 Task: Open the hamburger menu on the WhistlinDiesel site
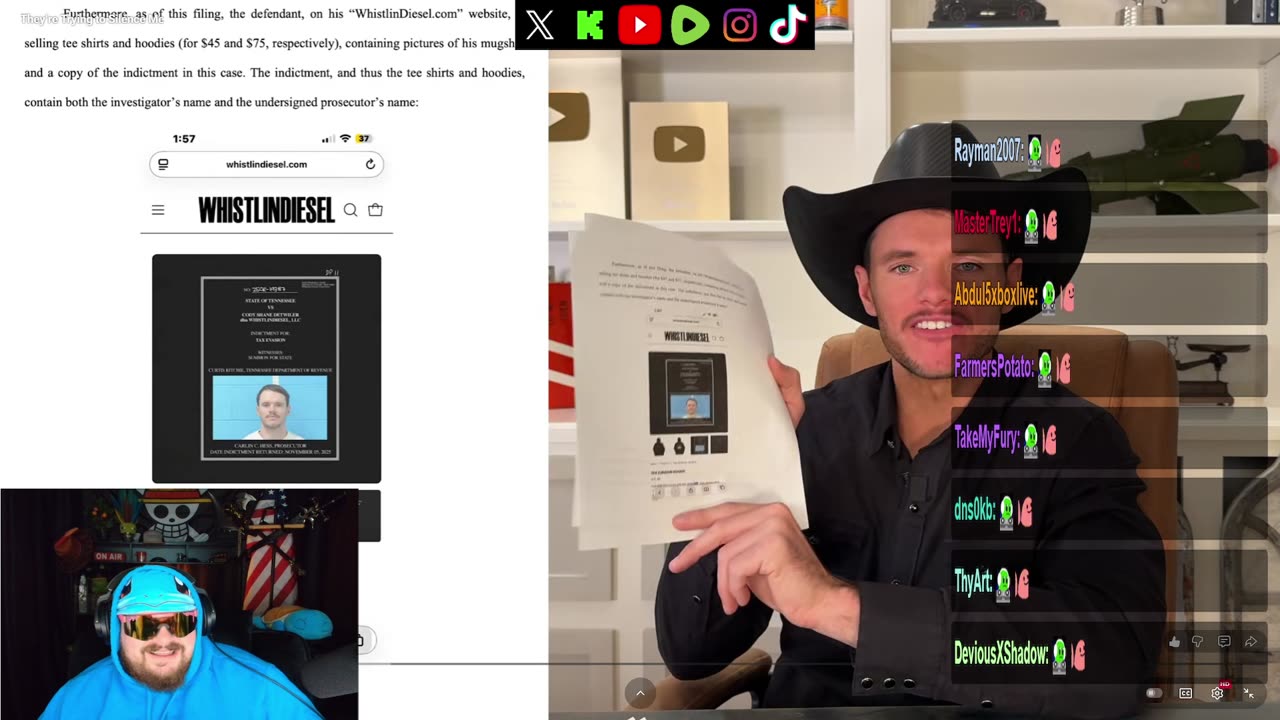(158, 210)
